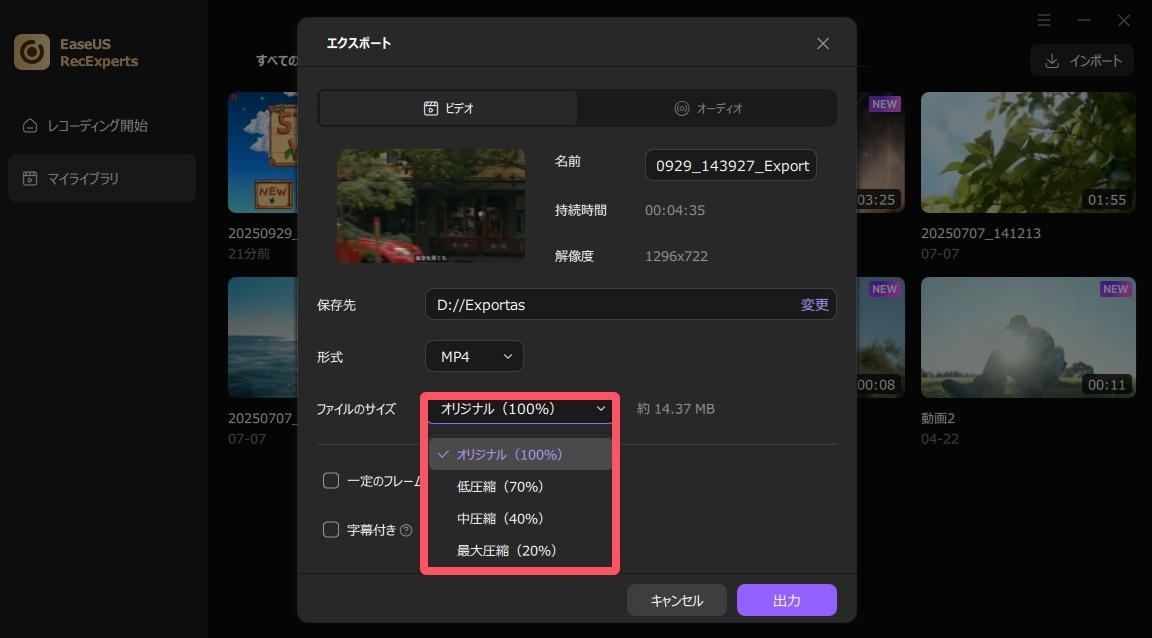Click the キャンセル button
This screenshot has height=638, width=1152.
click(677, 600)
